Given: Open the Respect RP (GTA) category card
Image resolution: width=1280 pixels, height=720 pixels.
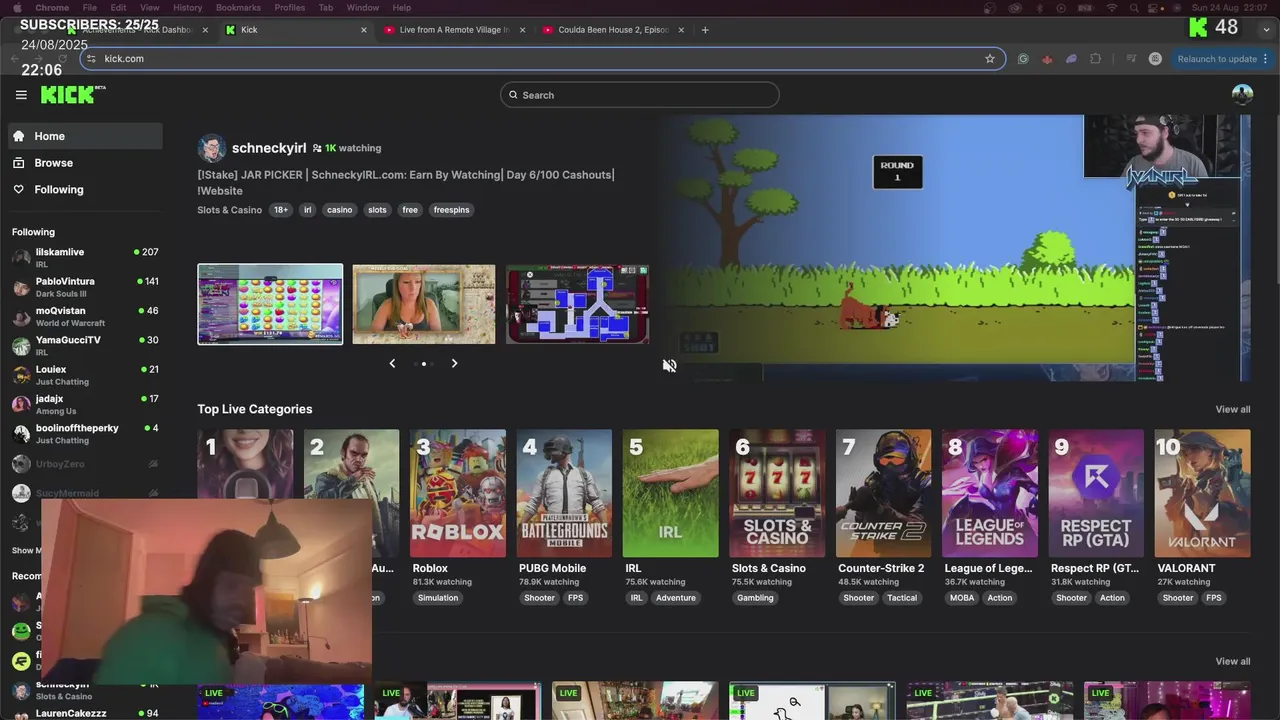Looking at the screenshot, I should click(x=1096, y=494).
